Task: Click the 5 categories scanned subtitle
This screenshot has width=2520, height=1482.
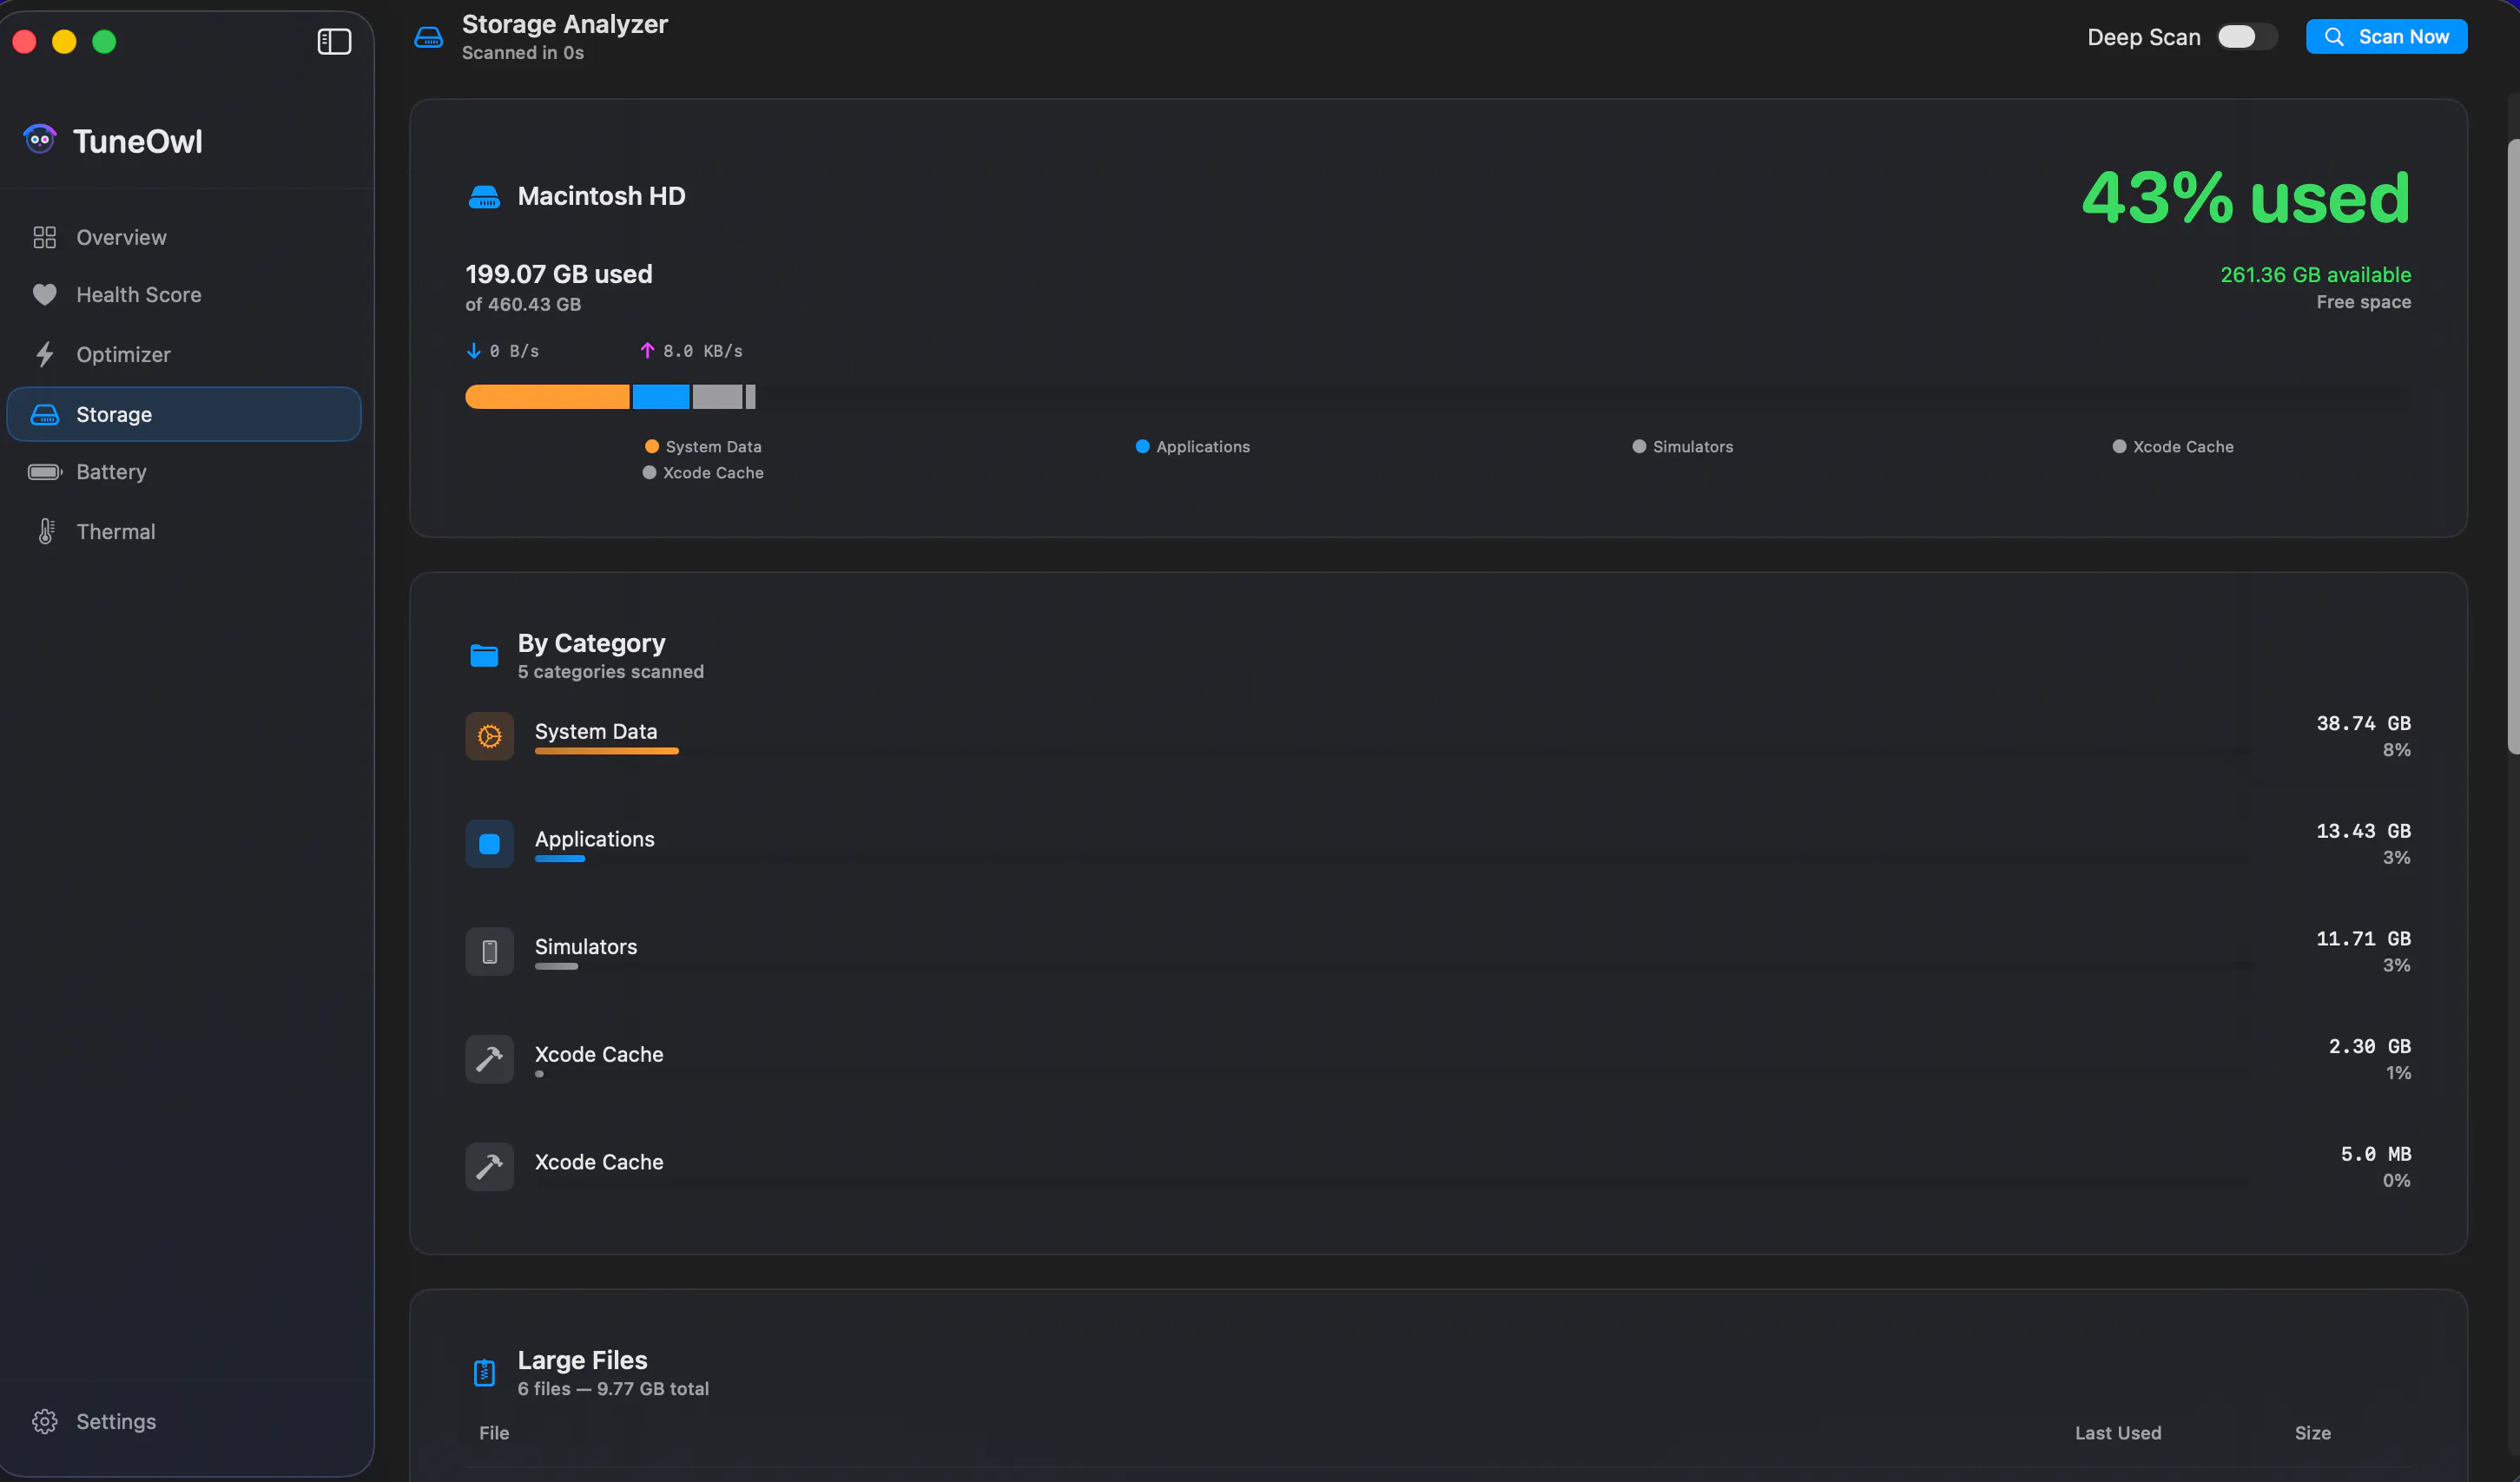Action: coord(611,672)
